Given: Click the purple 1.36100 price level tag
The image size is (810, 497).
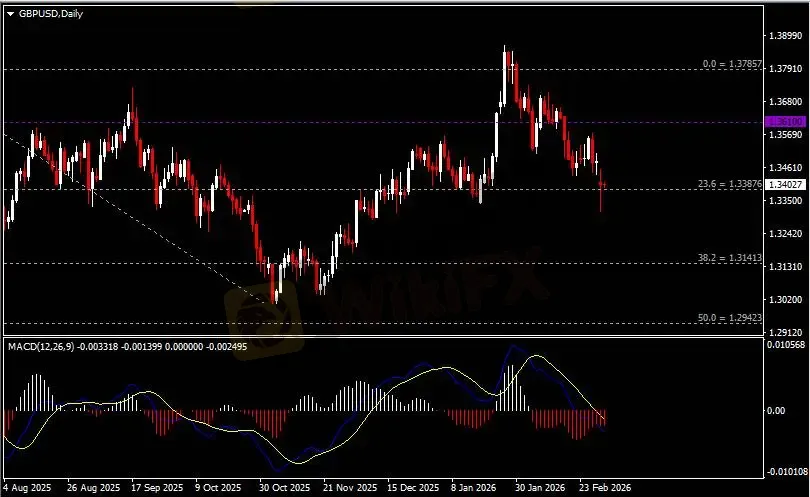Looking at the screenshot, I should (785, 122).
